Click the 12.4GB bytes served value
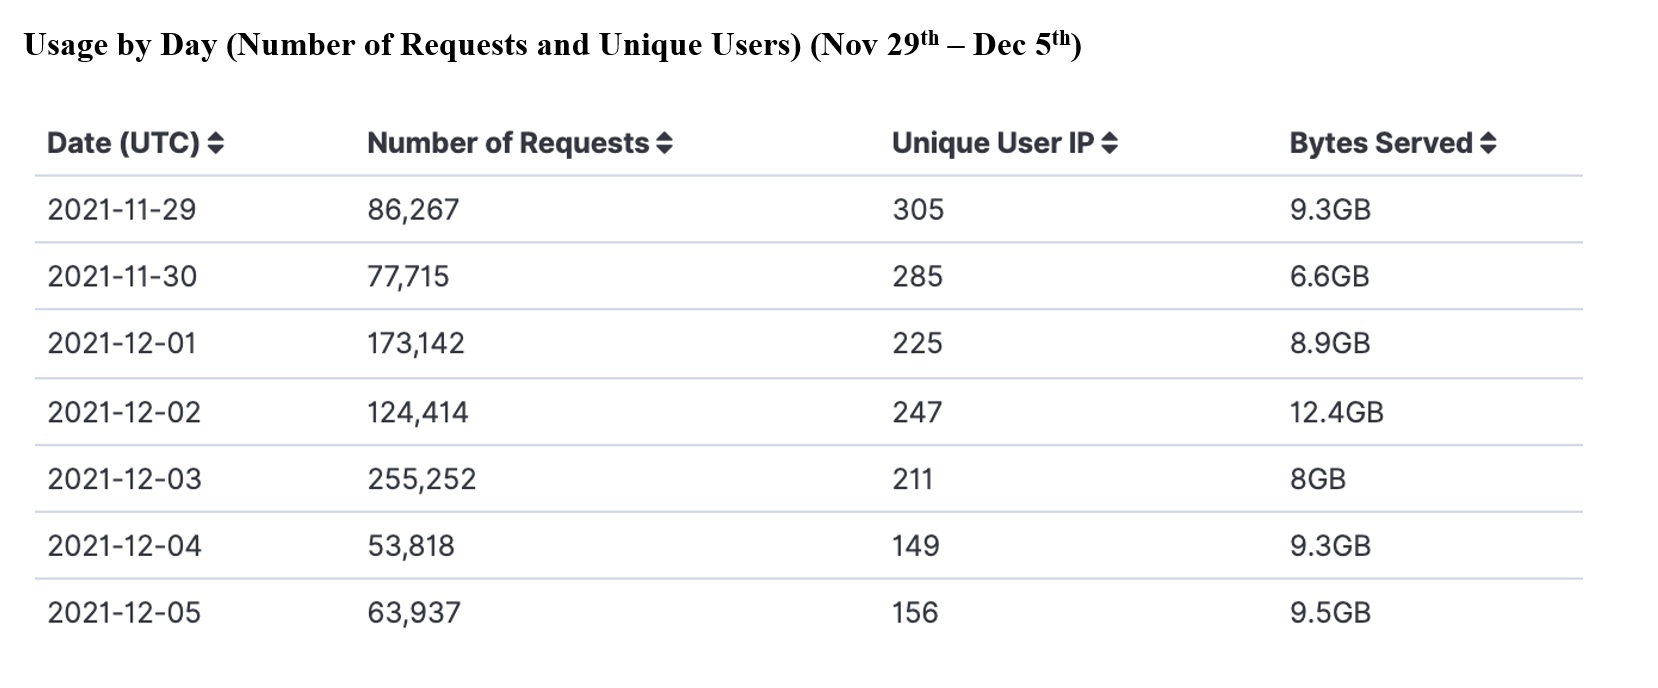This screenshot has width=1658, height=688. point(1336,412)
